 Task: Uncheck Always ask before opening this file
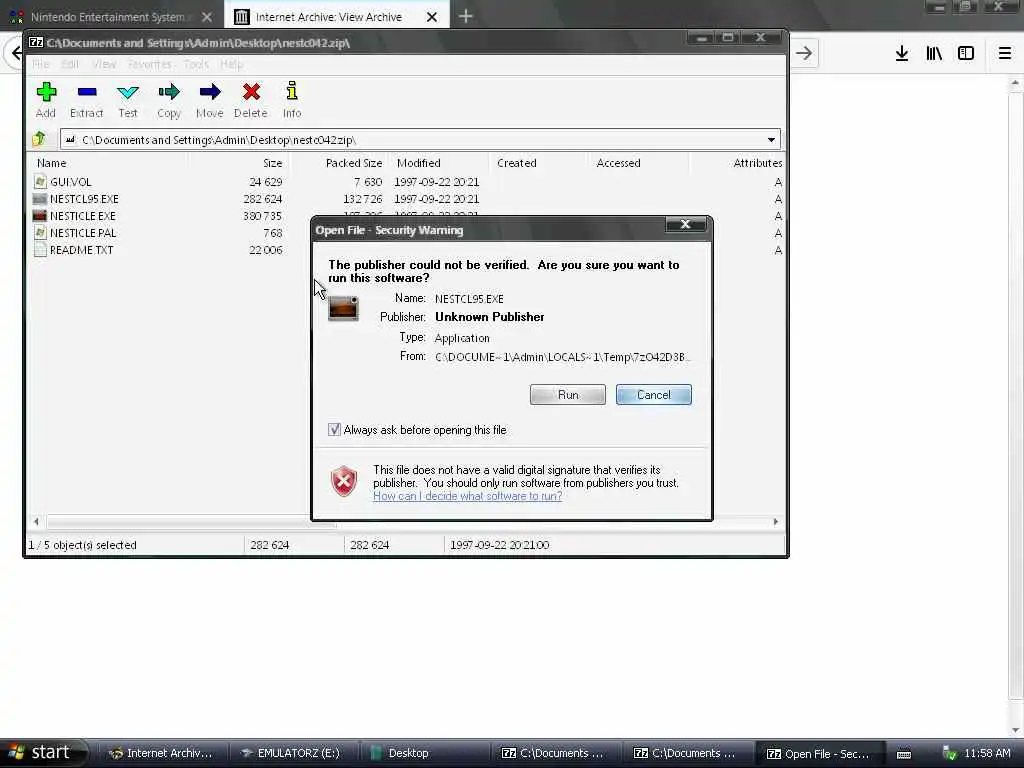334,429
